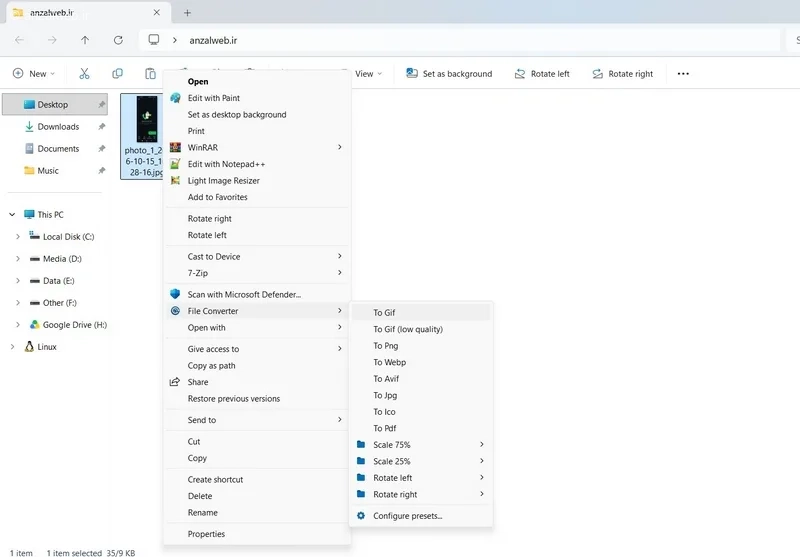Image resolution: width=800 pixels, height=557 pixels.
Task: Choose Open in the context menu
Action: 257,81
